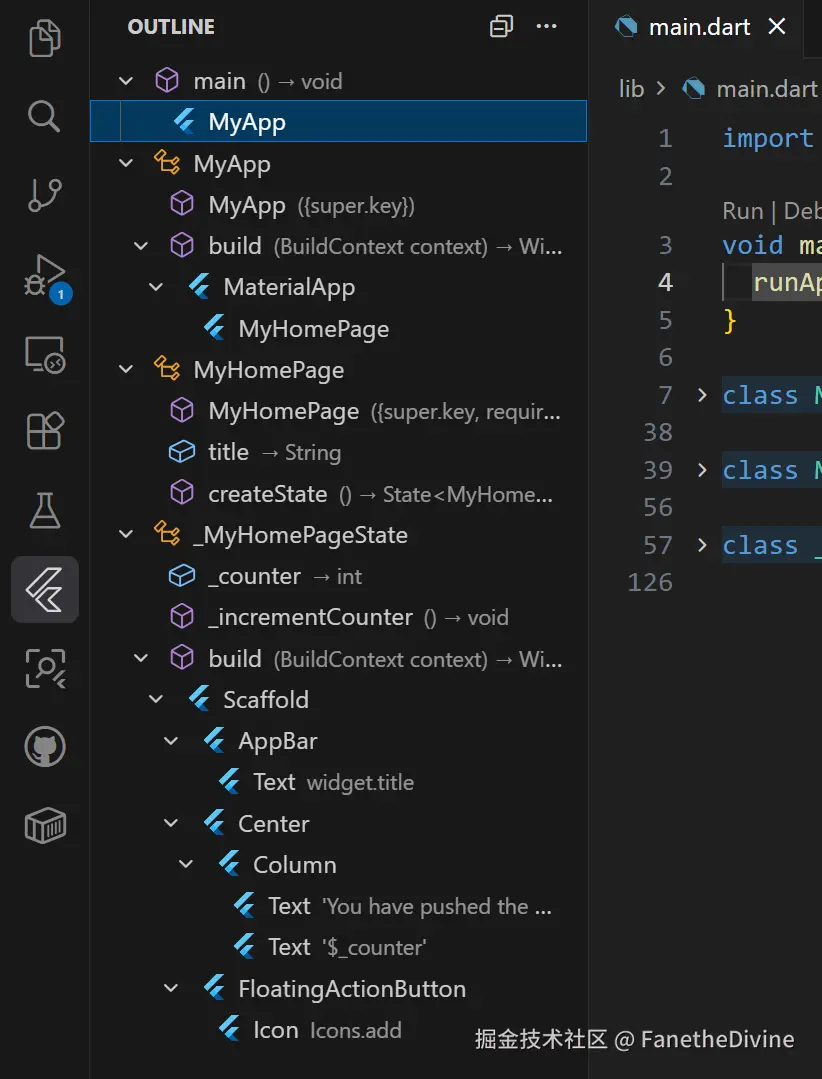Image resolution: width=822 pixels, height=1079 pixels.
Task: Collapse all items in Outline panel
Action: coord(501,27)
